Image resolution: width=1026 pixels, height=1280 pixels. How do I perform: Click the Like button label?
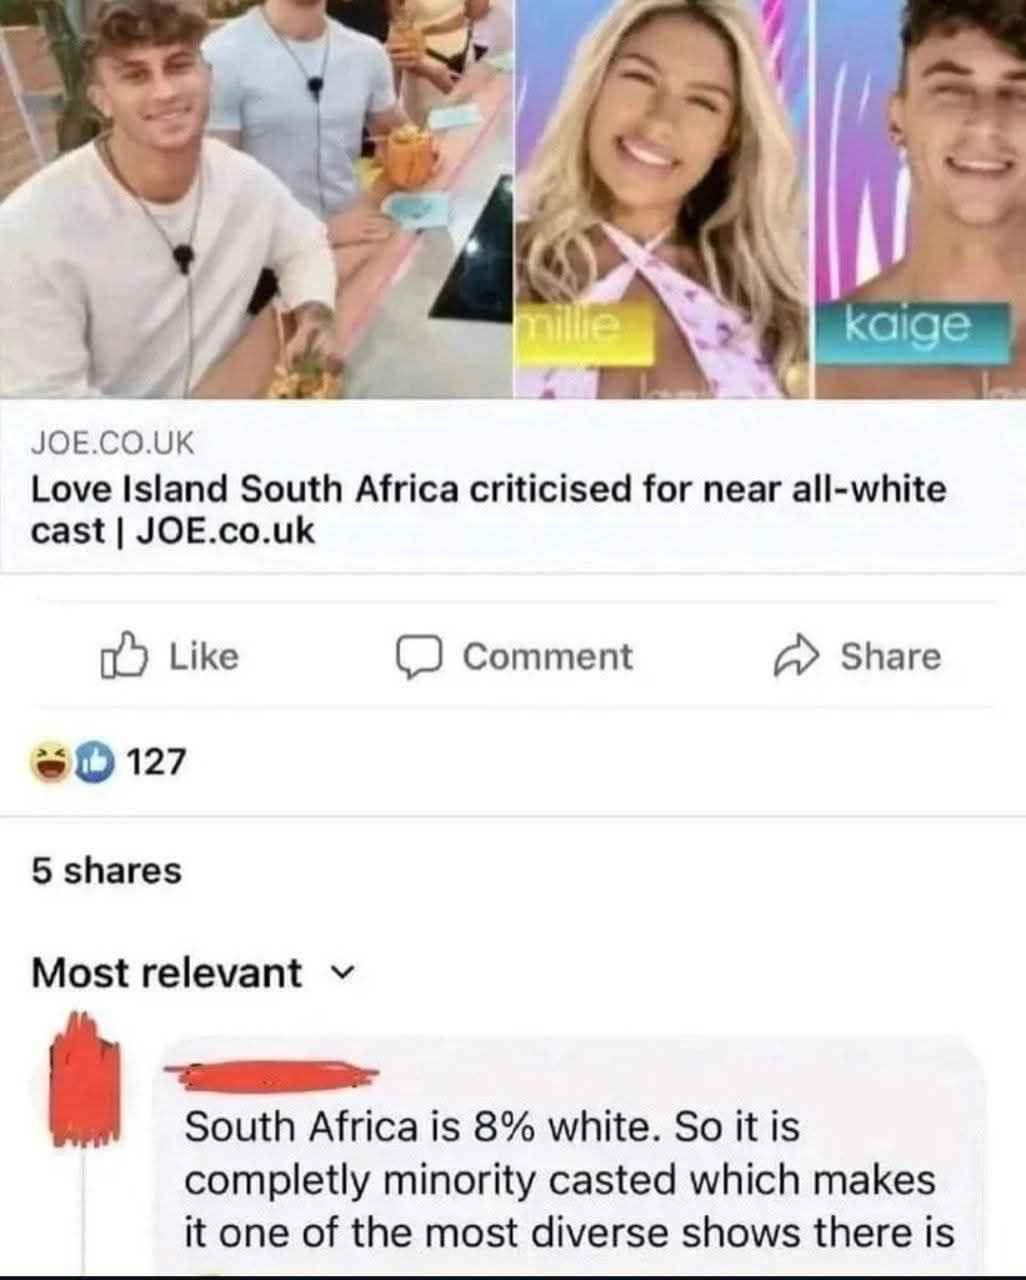click(204, 657)
